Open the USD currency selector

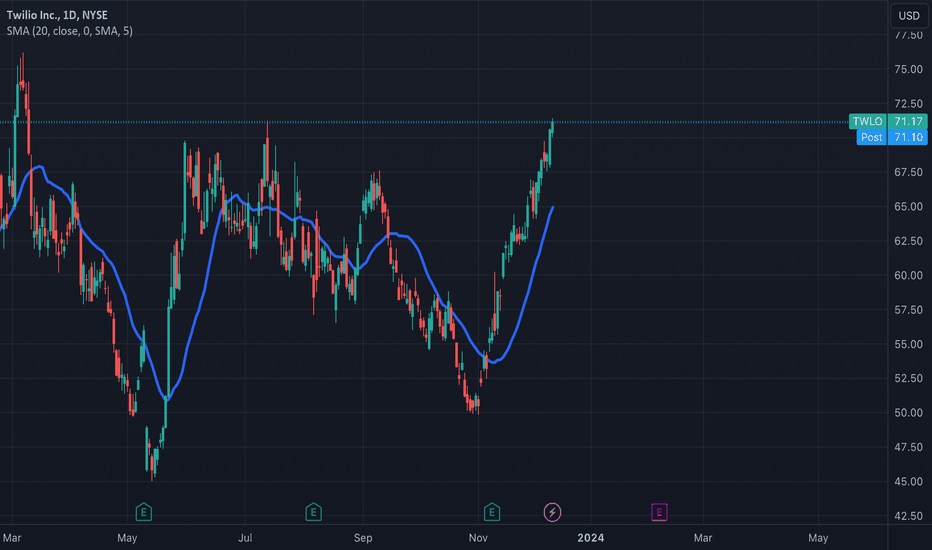[x=909, y=15]
